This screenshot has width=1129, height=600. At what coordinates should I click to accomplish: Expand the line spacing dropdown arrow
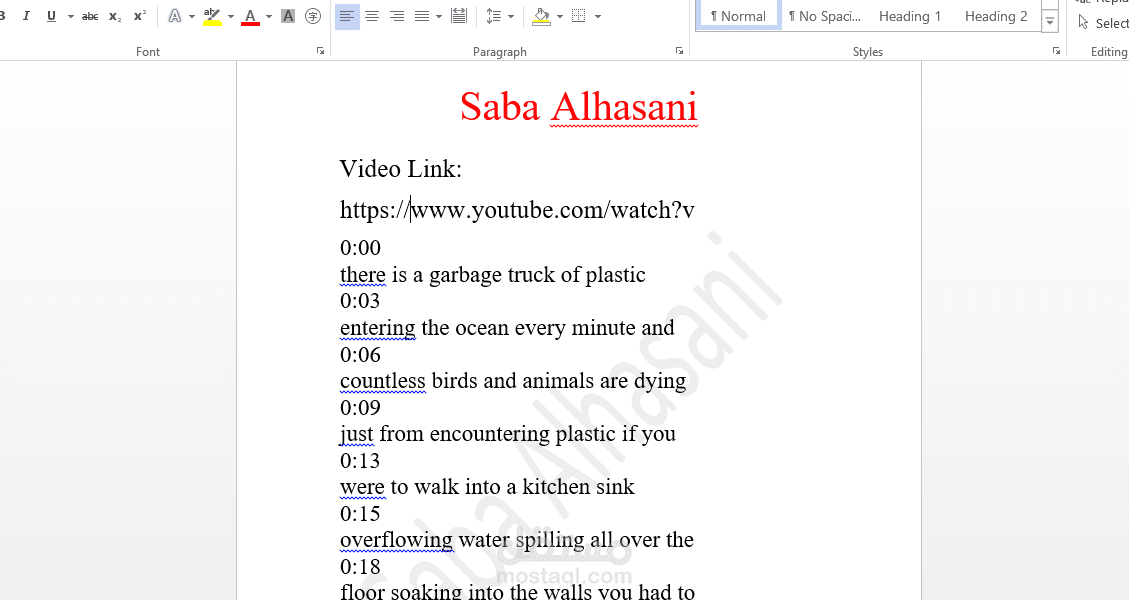pyautogui.click(x=510, y=16)
